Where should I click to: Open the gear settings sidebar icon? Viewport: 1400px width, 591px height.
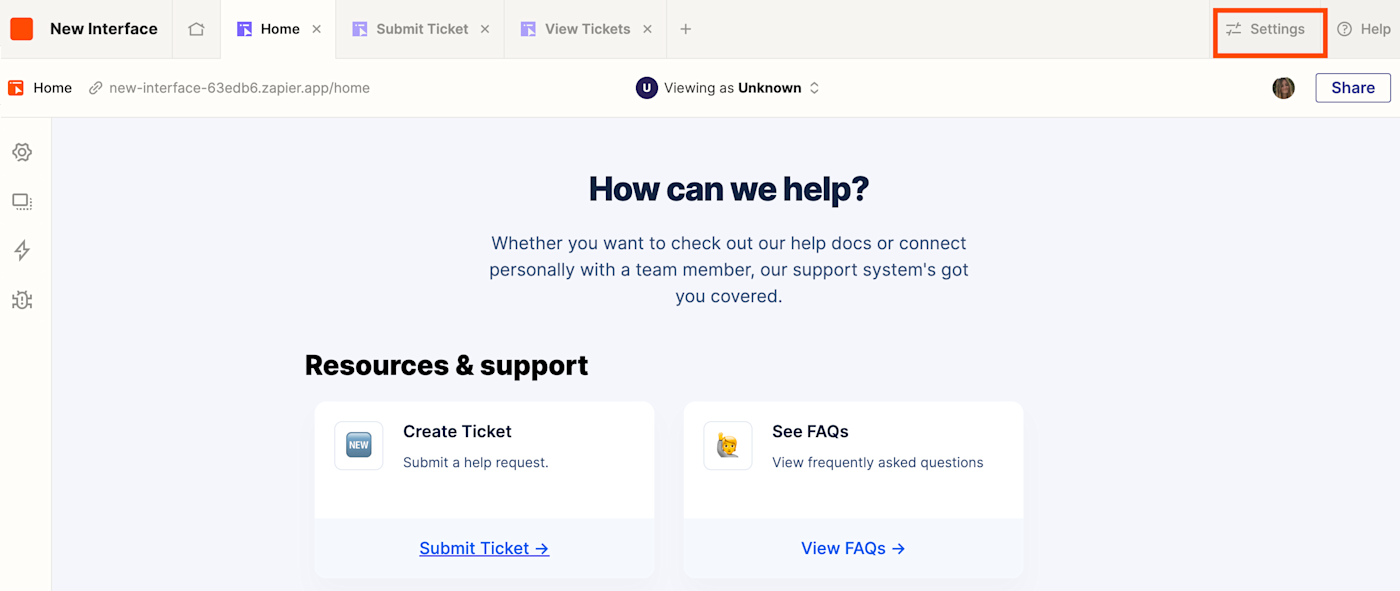pos(22,152)
